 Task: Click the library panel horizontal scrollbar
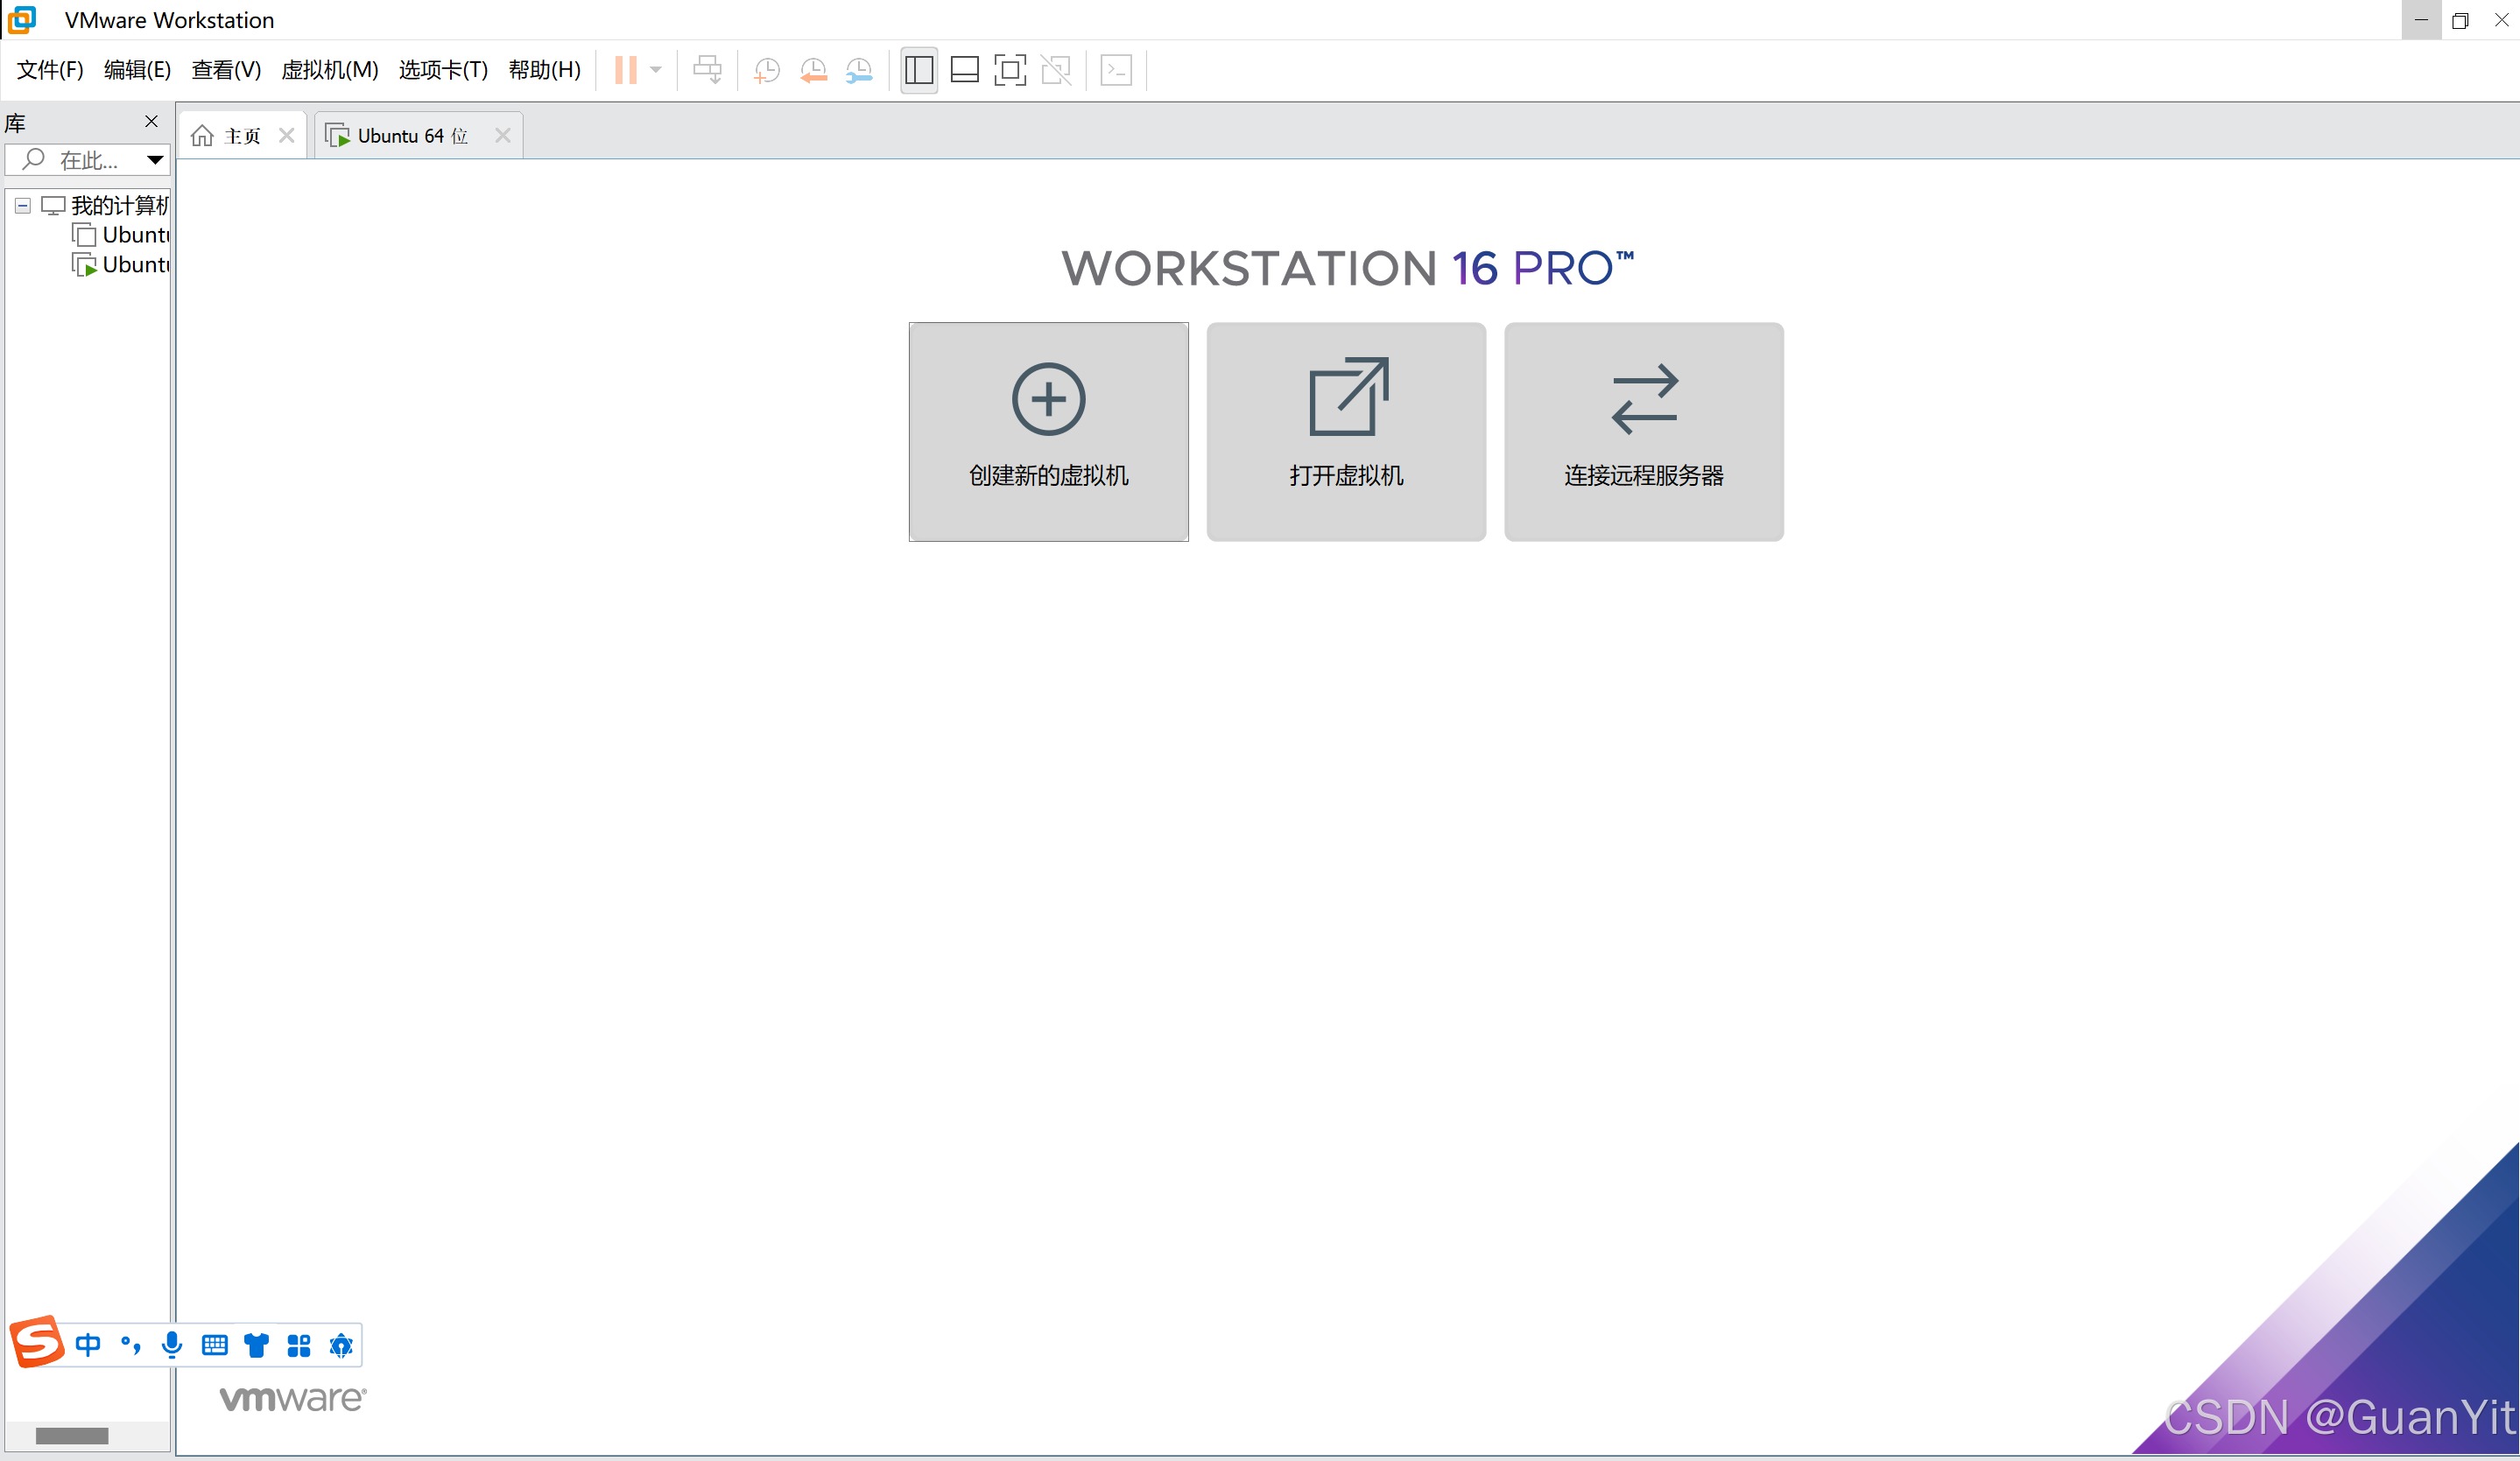click(x=72, y=1435)
